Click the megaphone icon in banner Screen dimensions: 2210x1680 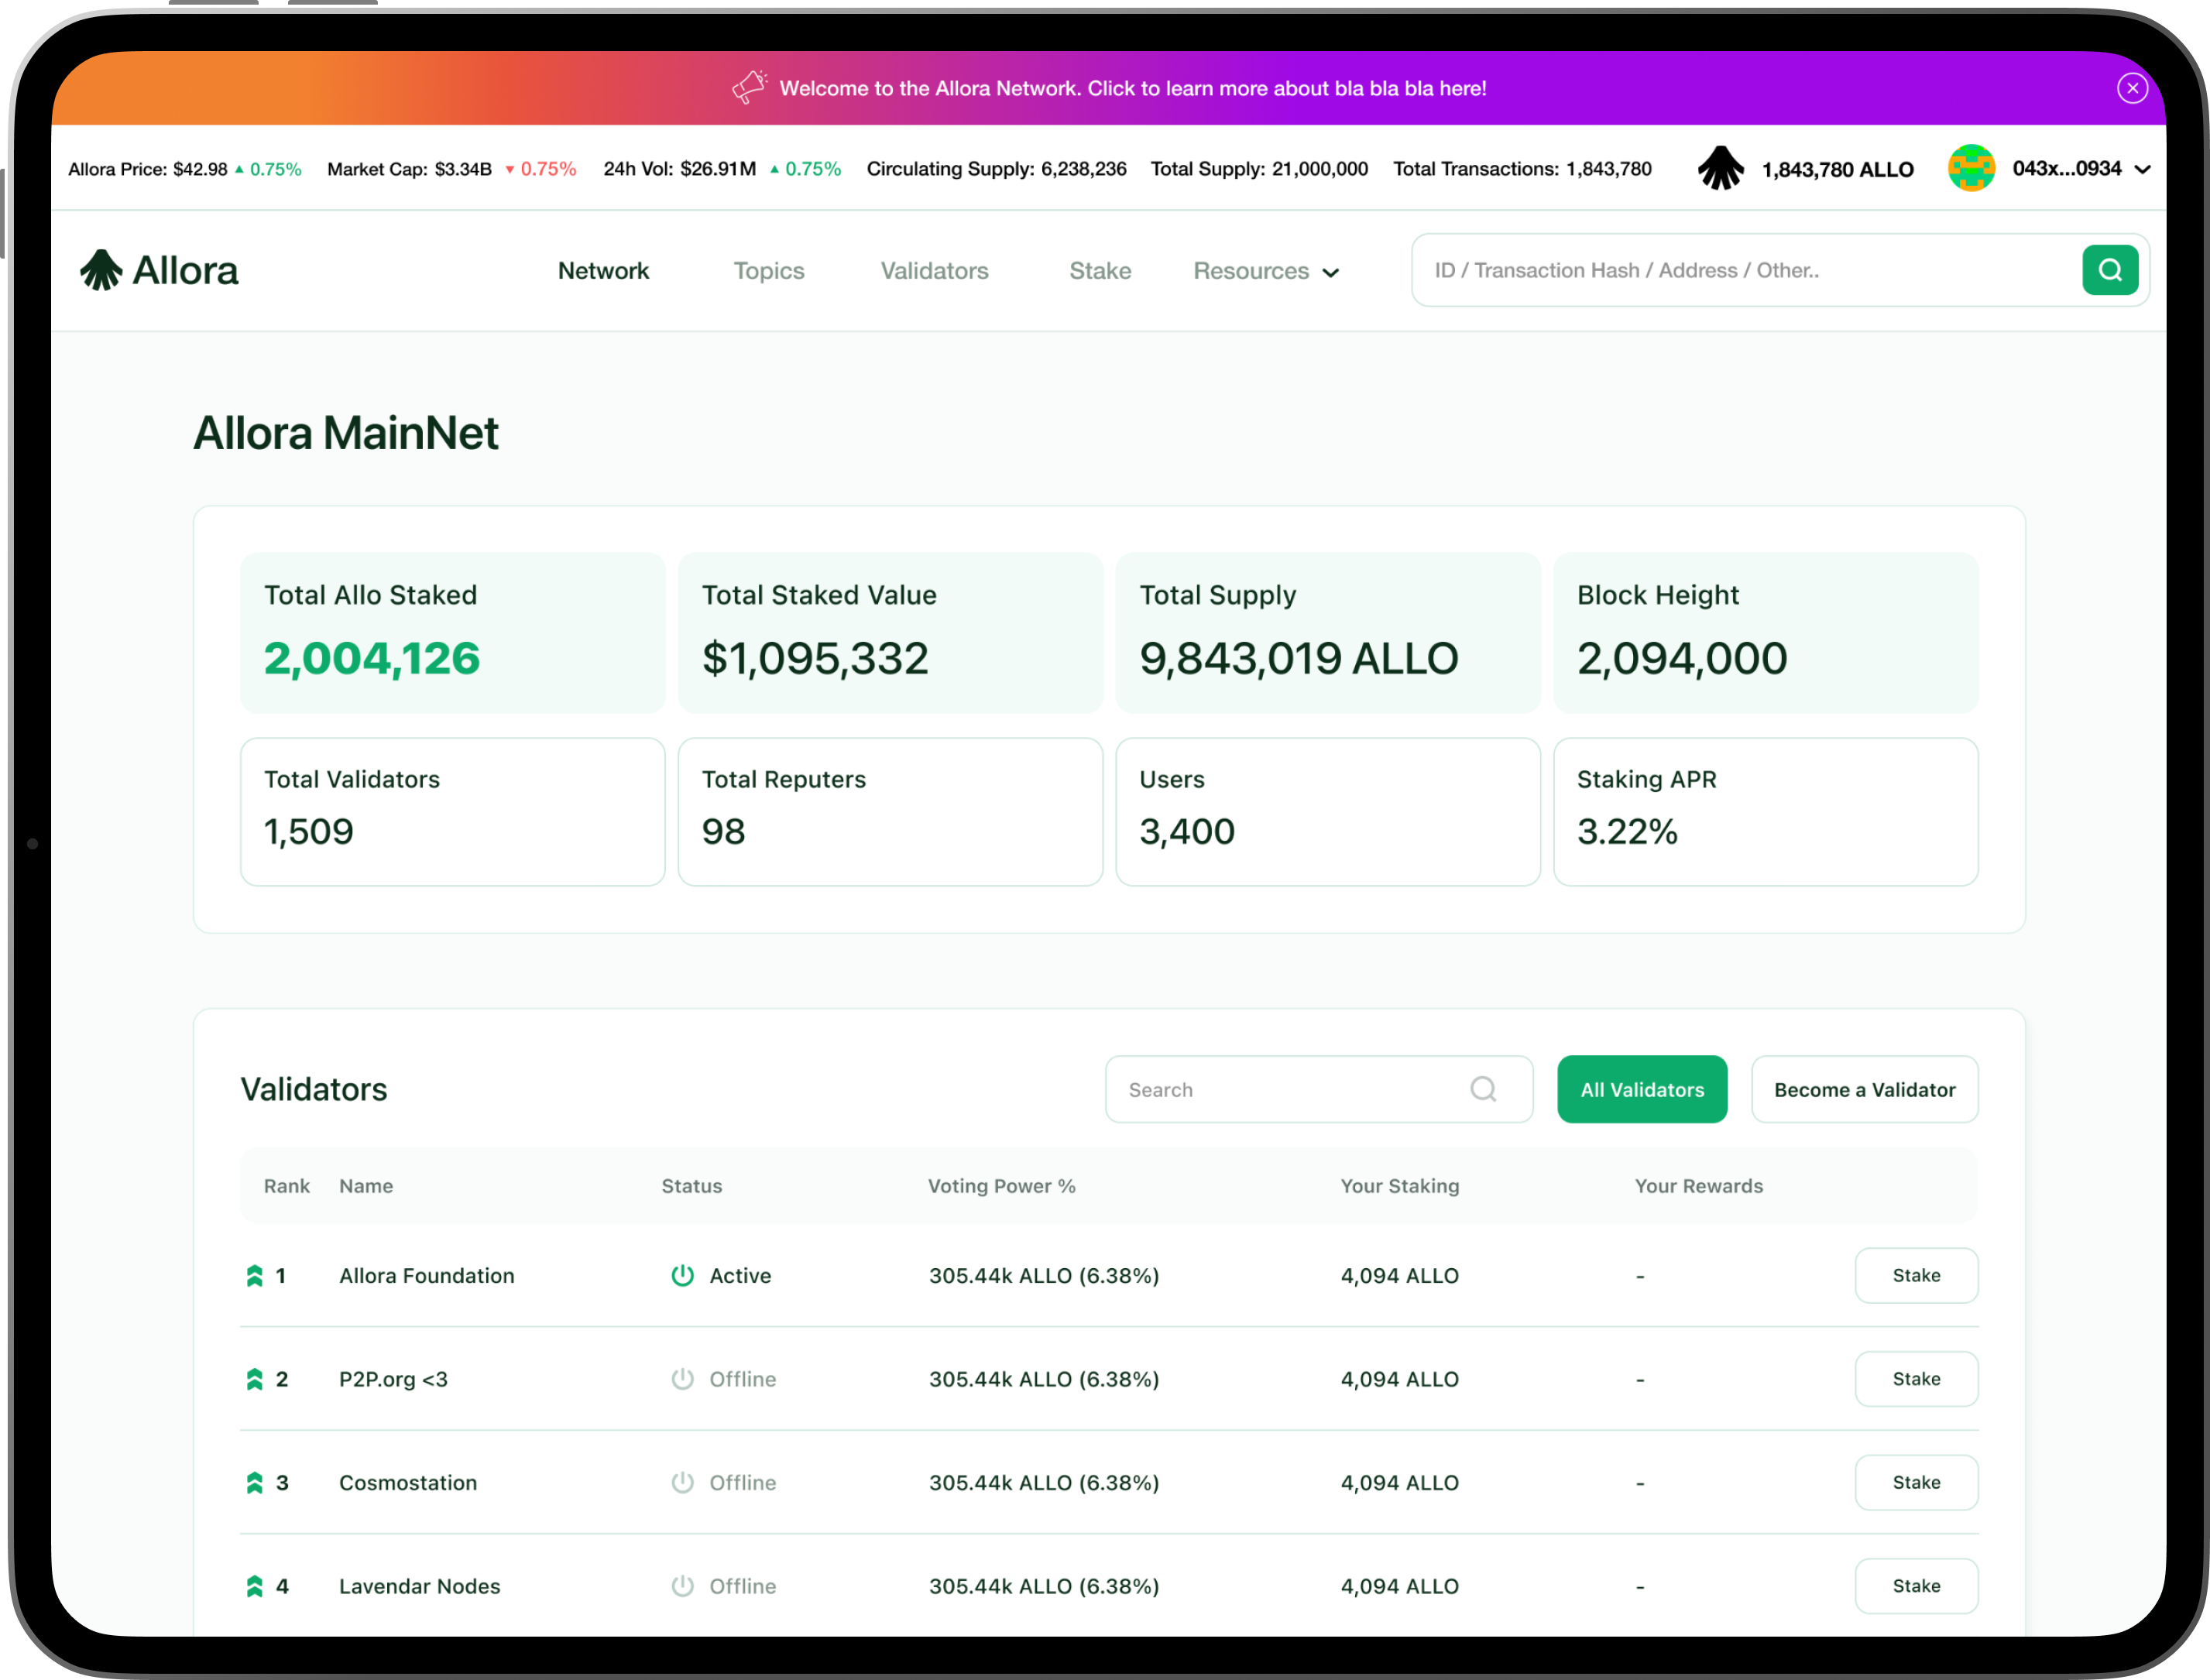(749, 87)
